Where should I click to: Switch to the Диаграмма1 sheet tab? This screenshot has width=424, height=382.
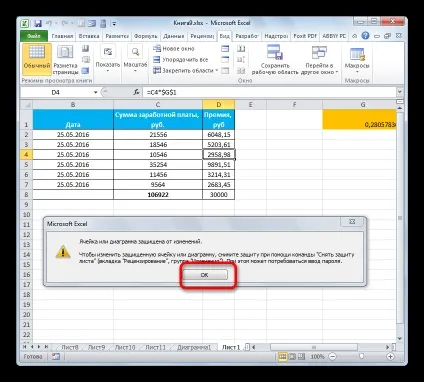point(194,347)
